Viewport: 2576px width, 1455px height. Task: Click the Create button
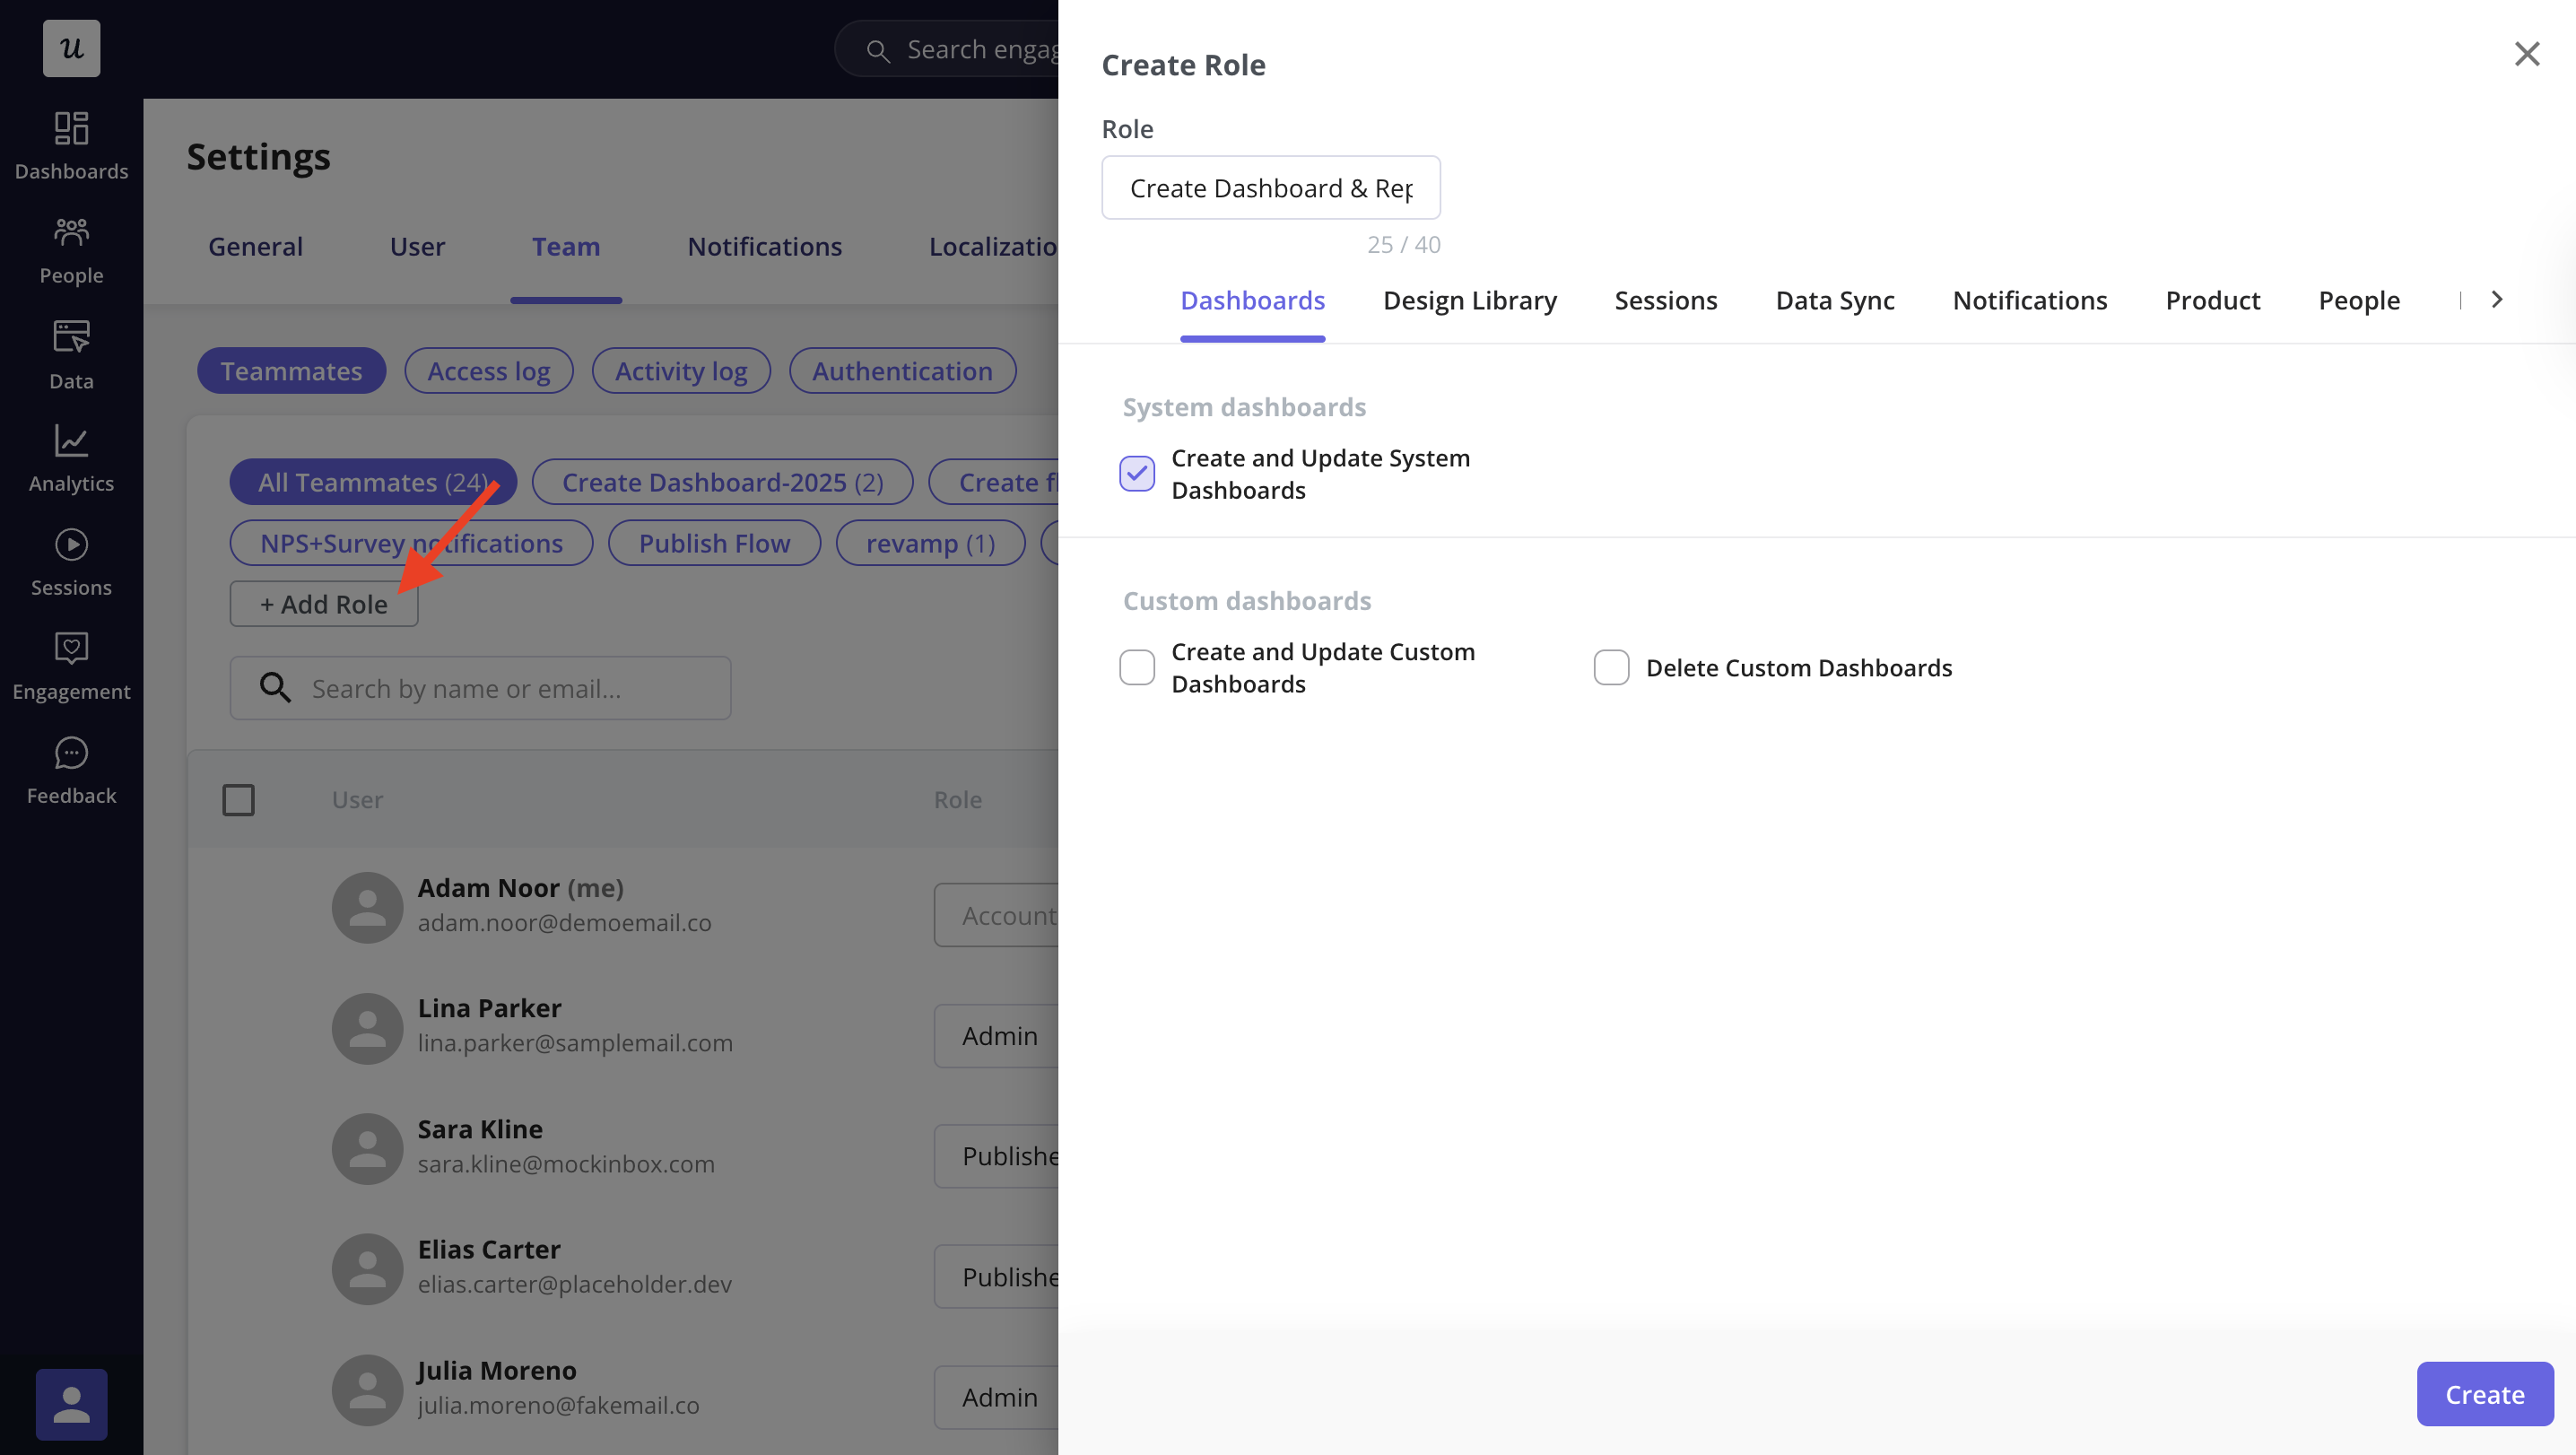pyautogui.click(x=2484, y=1393)
